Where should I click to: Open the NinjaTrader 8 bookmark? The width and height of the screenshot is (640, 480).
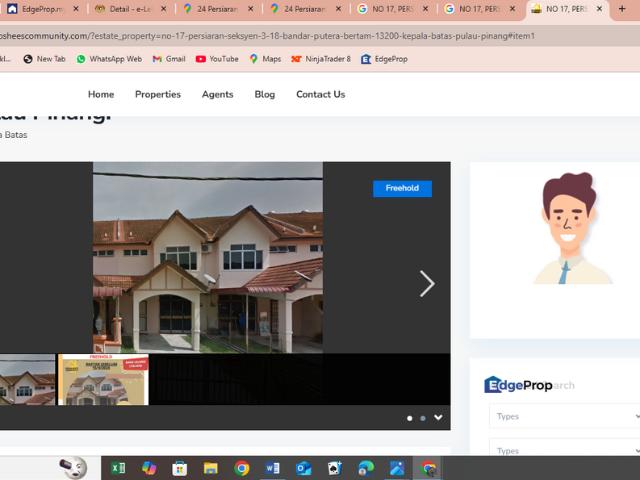(321, 59)
